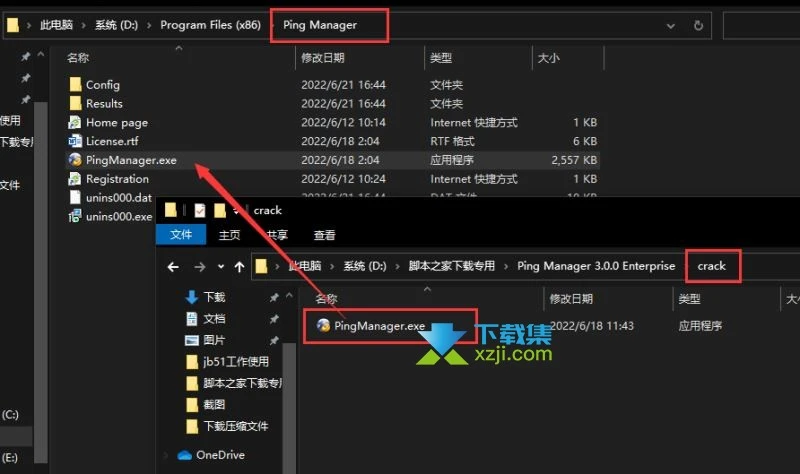Image resolution: width=800 pixels, height=474 pixels.
Task: Click the new folder icon in crack title bar
Action: click(220, 210)
